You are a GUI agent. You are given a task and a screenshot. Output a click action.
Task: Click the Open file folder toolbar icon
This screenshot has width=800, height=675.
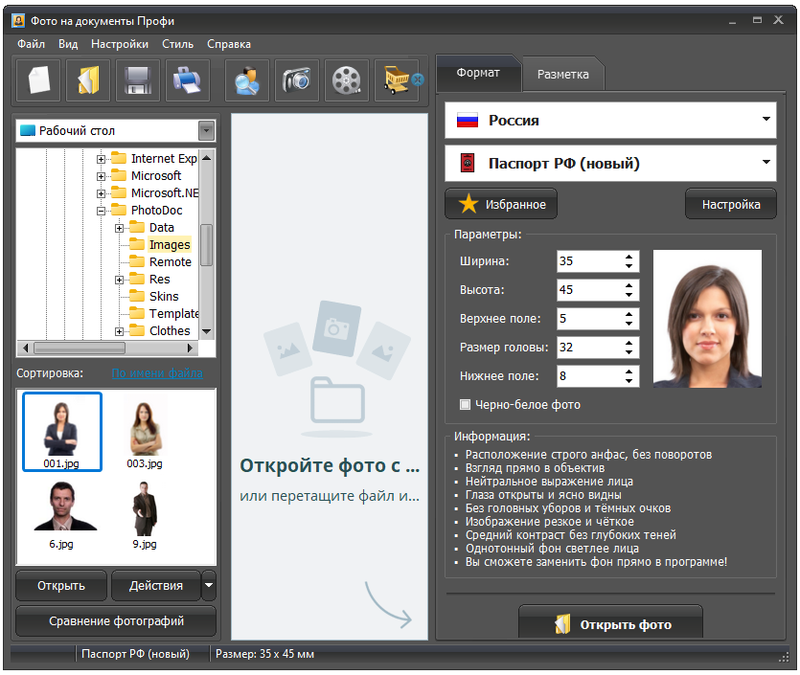pyautogui.click(x=88, y=80)
